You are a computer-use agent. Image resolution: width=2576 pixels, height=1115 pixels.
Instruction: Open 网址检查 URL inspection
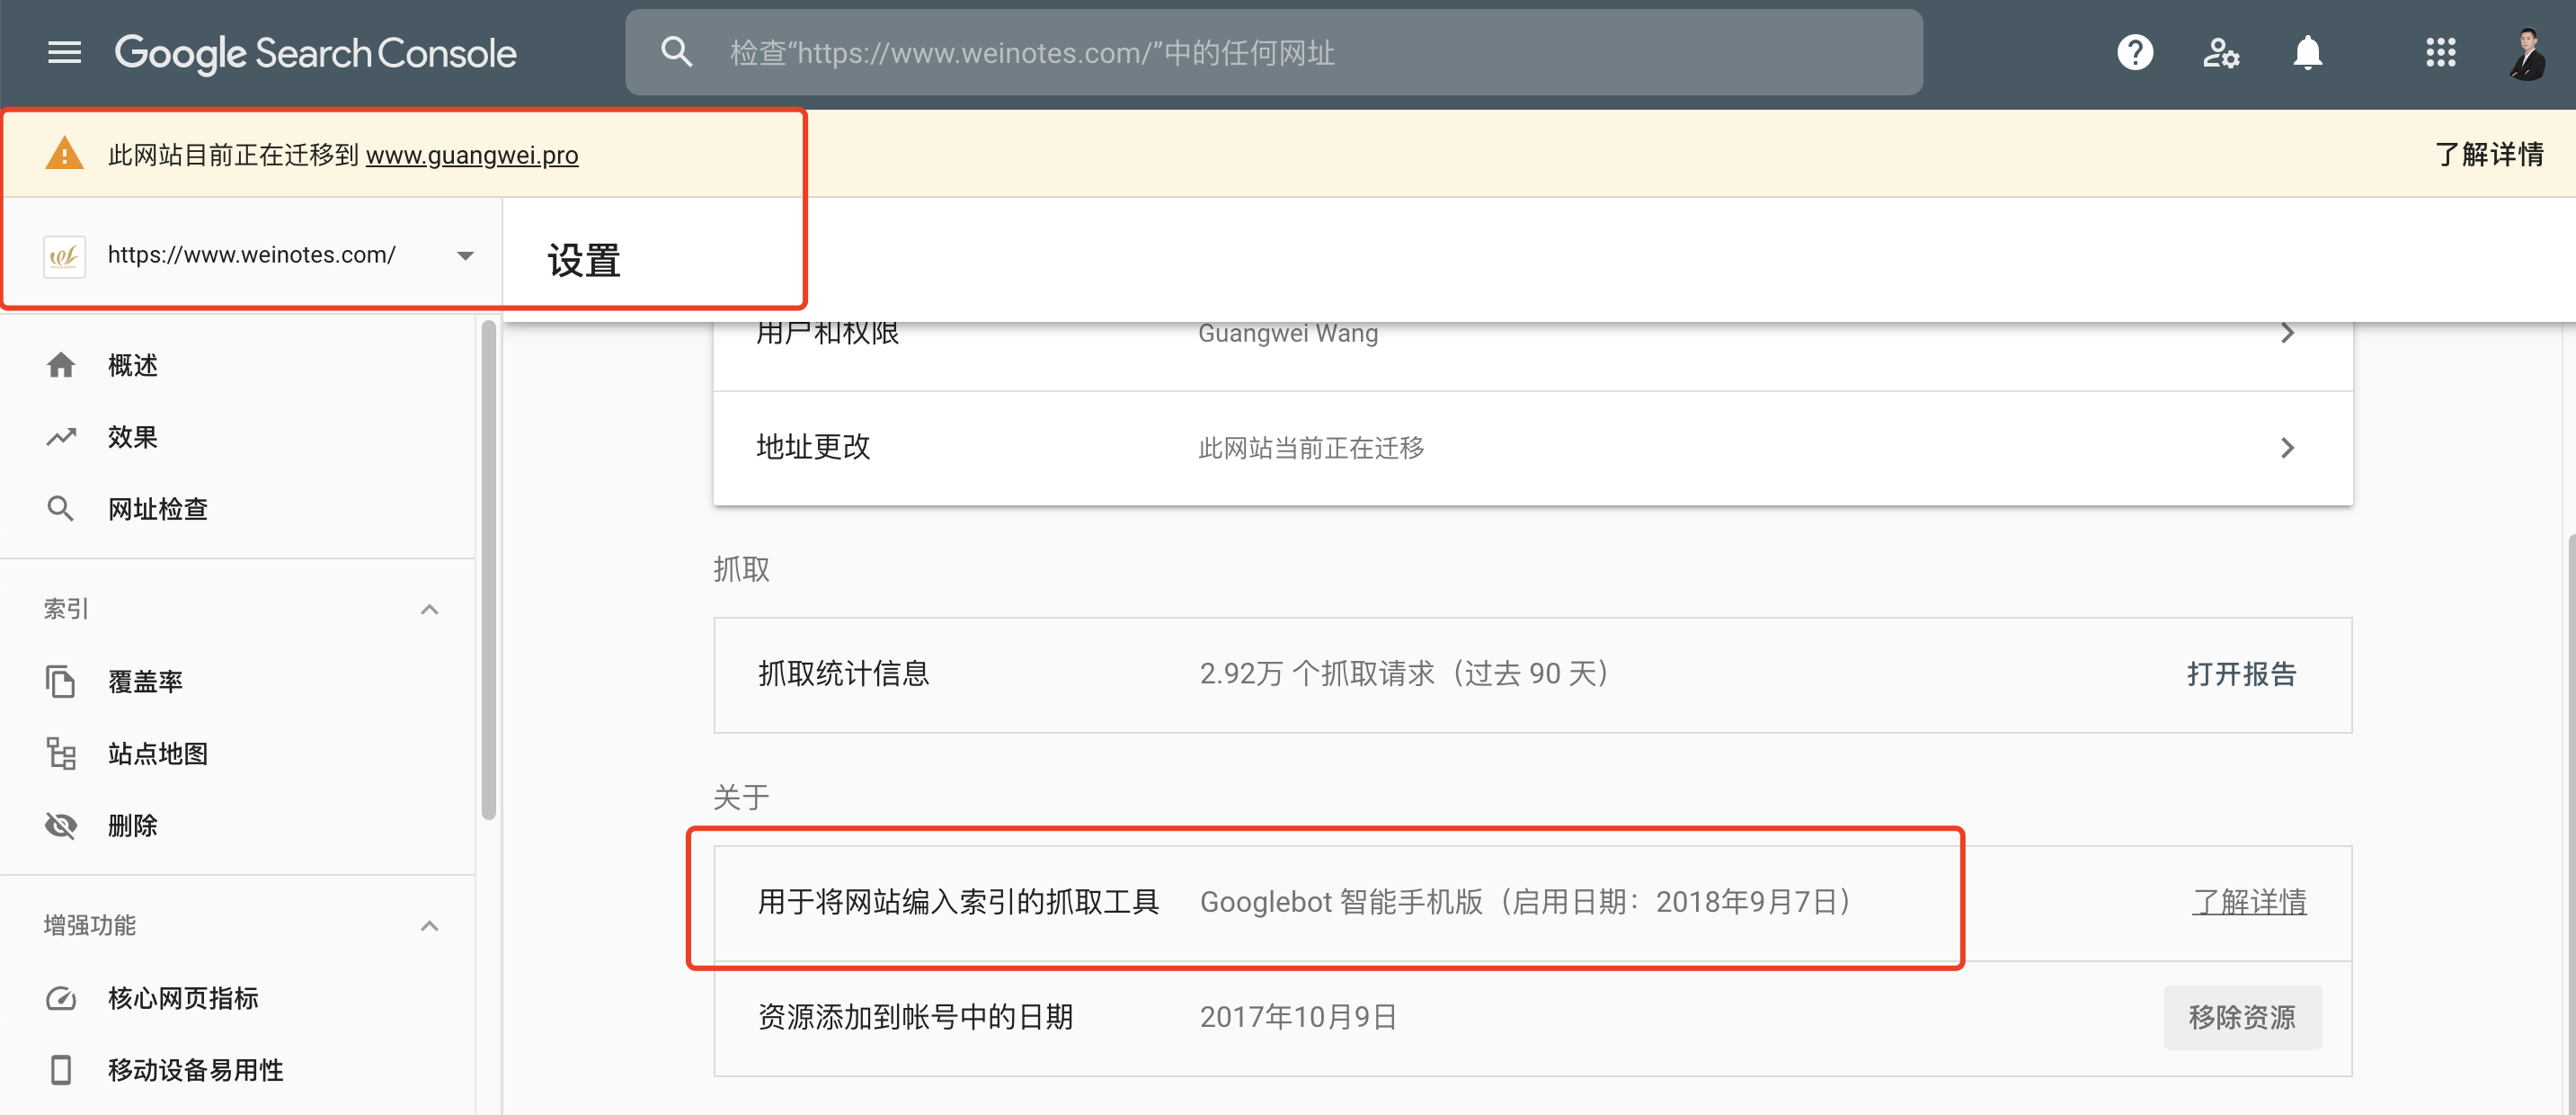[158, 509]
